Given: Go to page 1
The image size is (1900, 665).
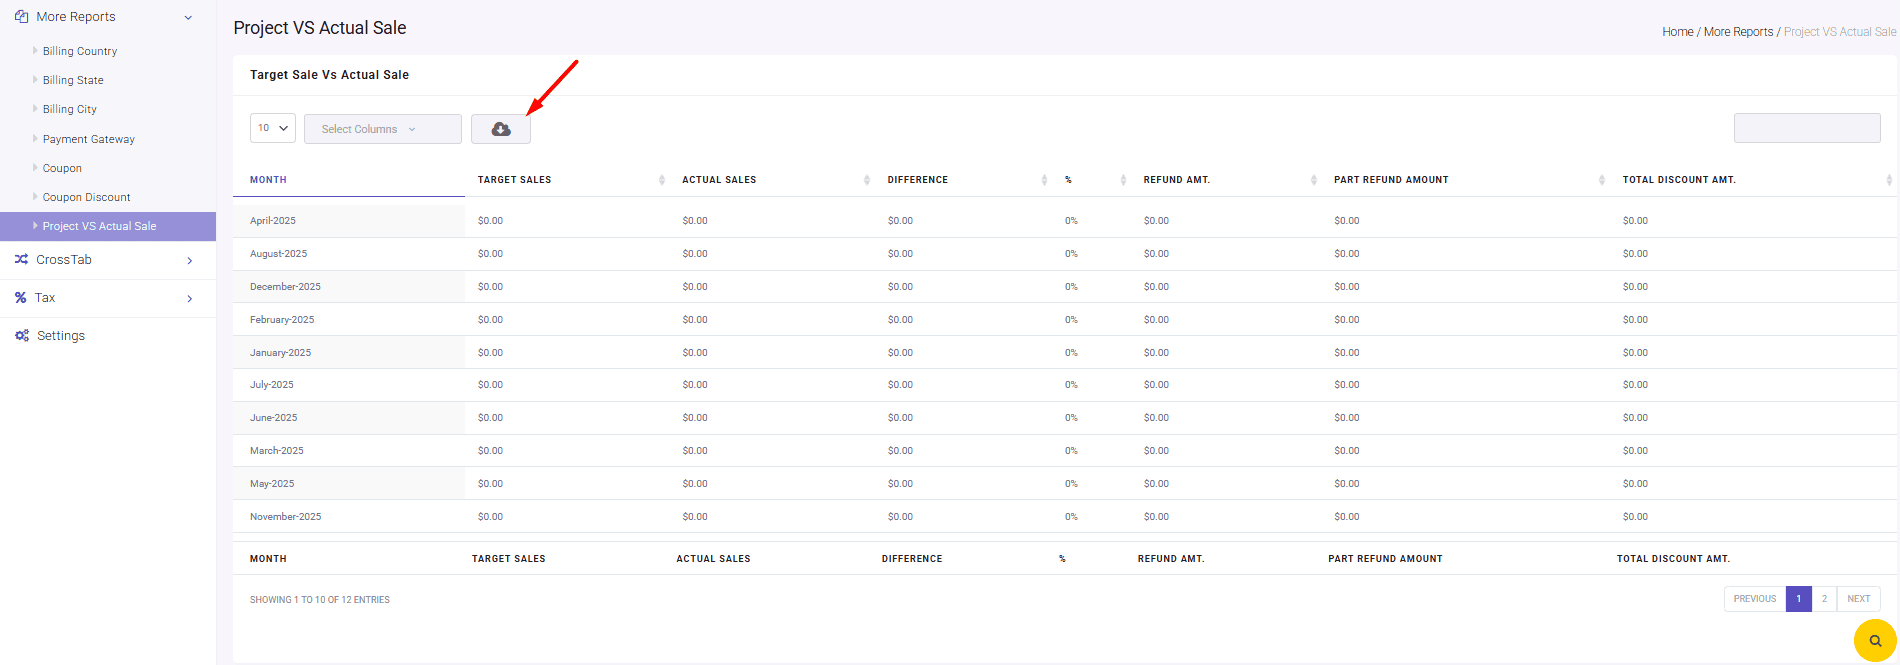Looking at the screenshot, I should coord(1798,599).
